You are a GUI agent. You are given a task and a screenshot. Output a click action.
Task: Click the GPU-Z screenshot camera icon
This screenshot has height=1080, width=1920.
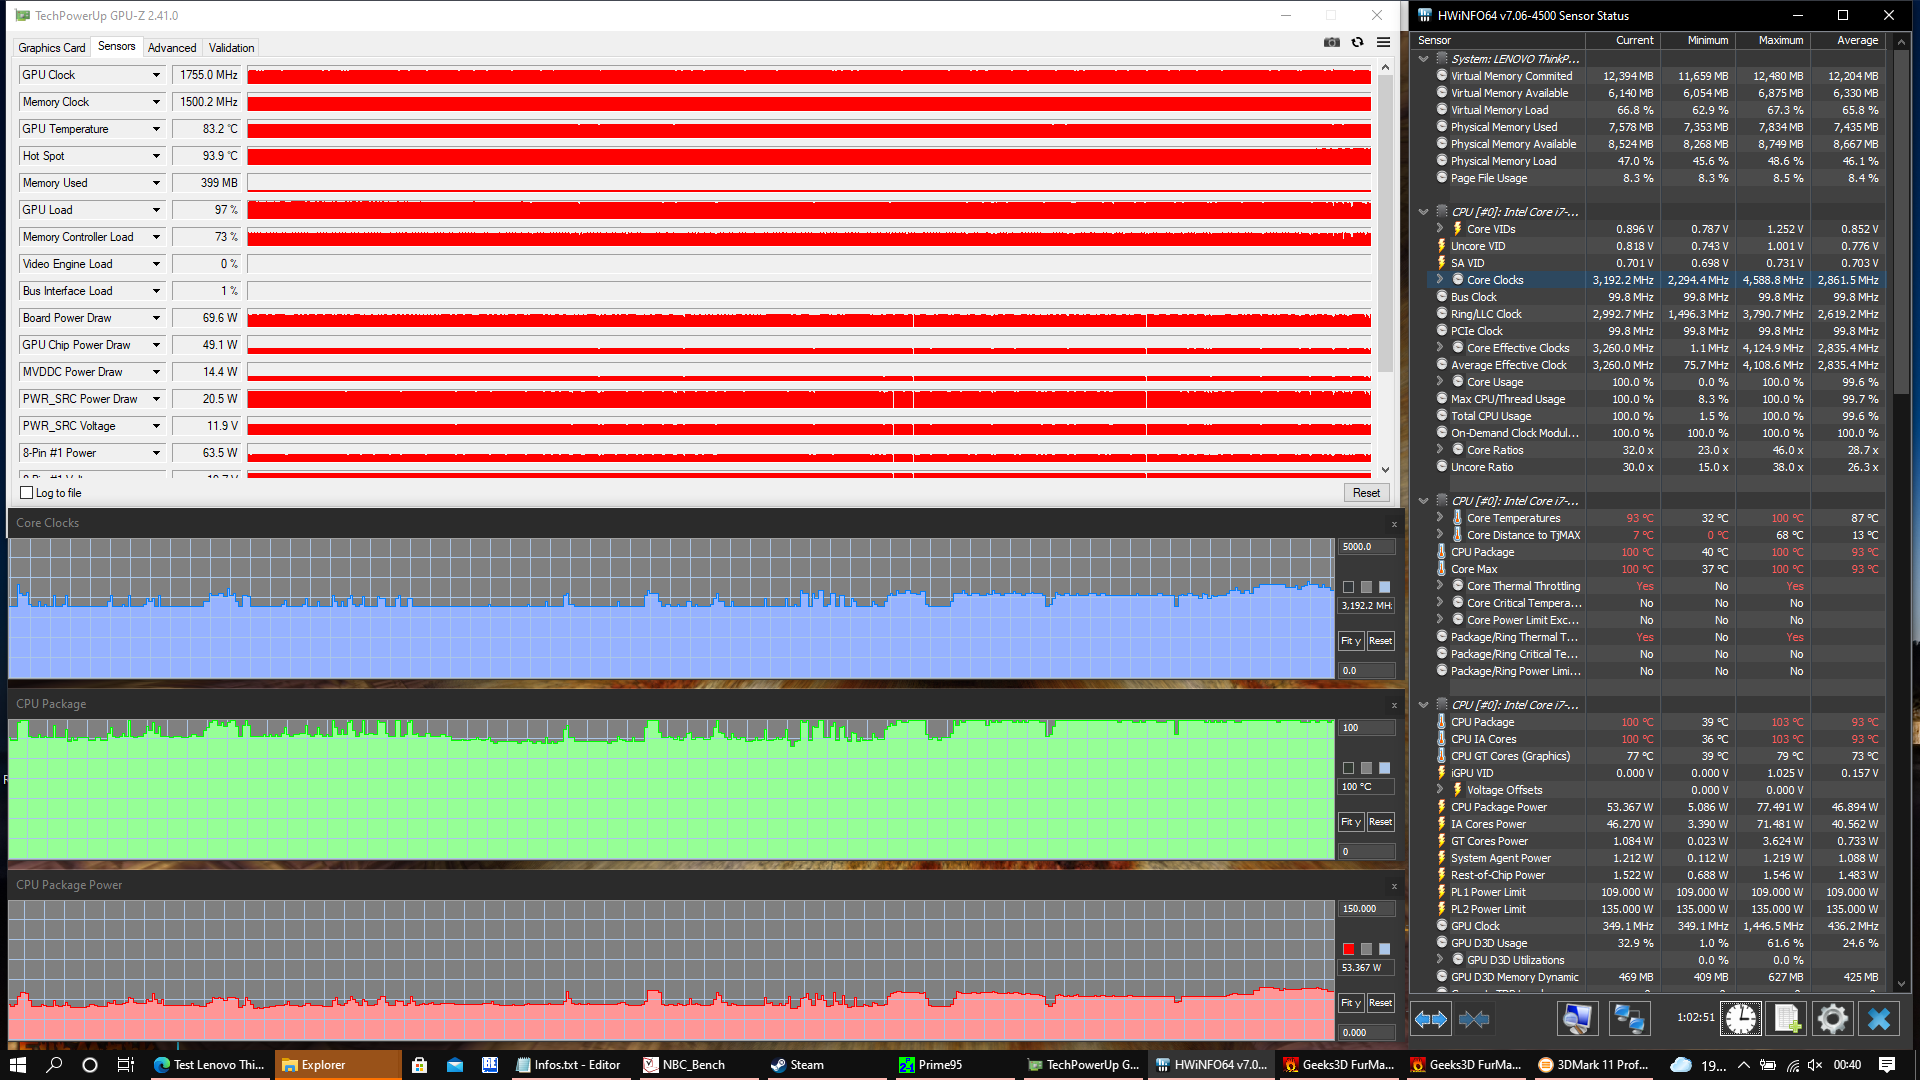click(1331, 42)
